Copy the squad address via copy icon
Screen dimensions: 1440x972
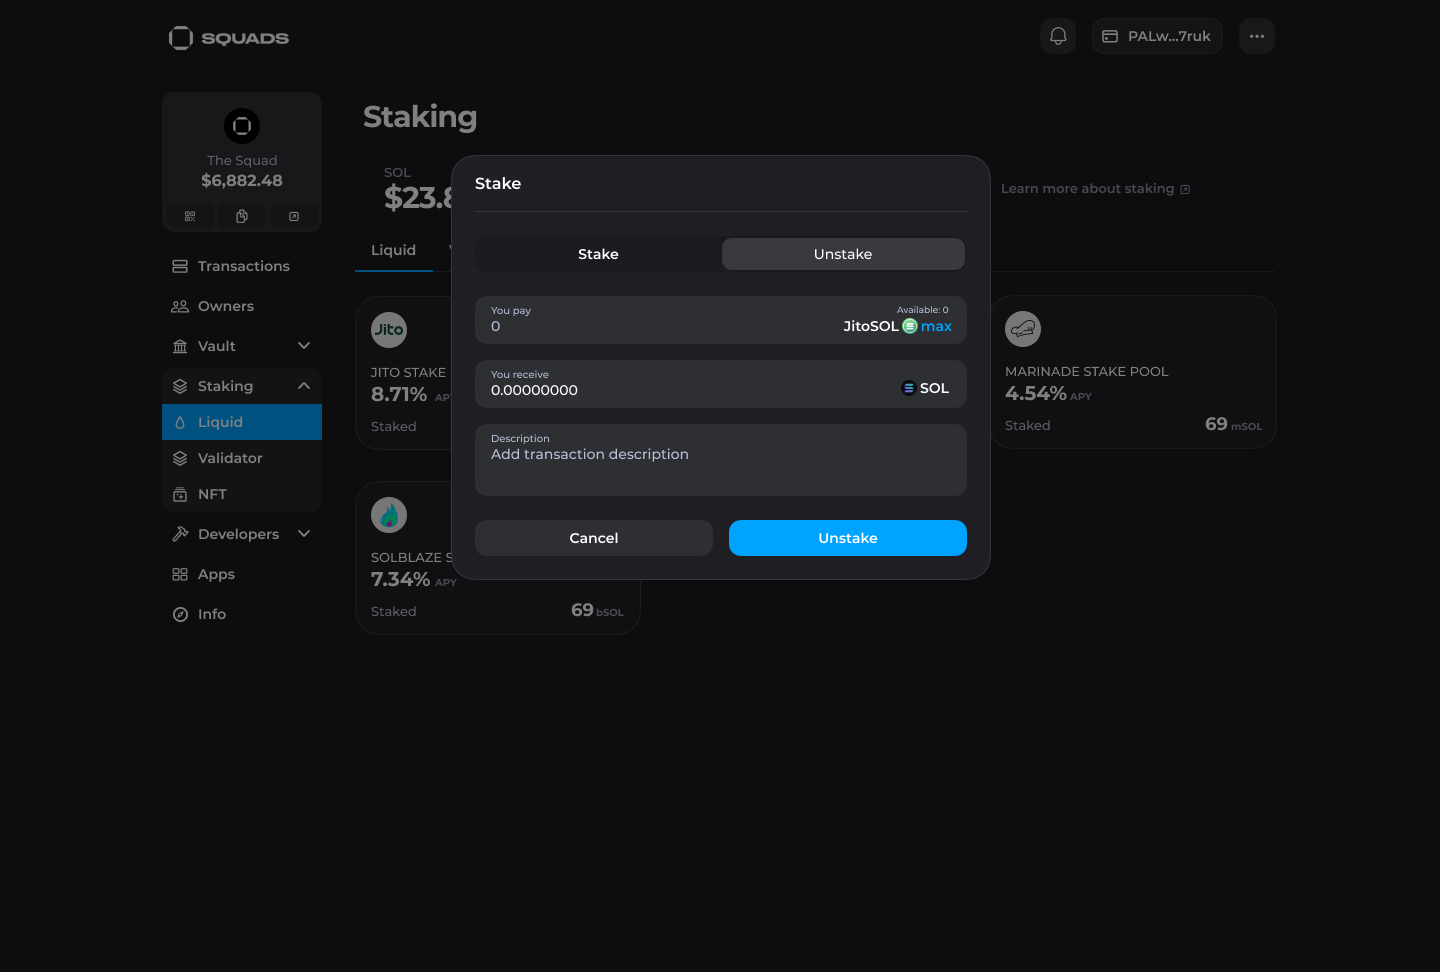[x=242, y=216]
